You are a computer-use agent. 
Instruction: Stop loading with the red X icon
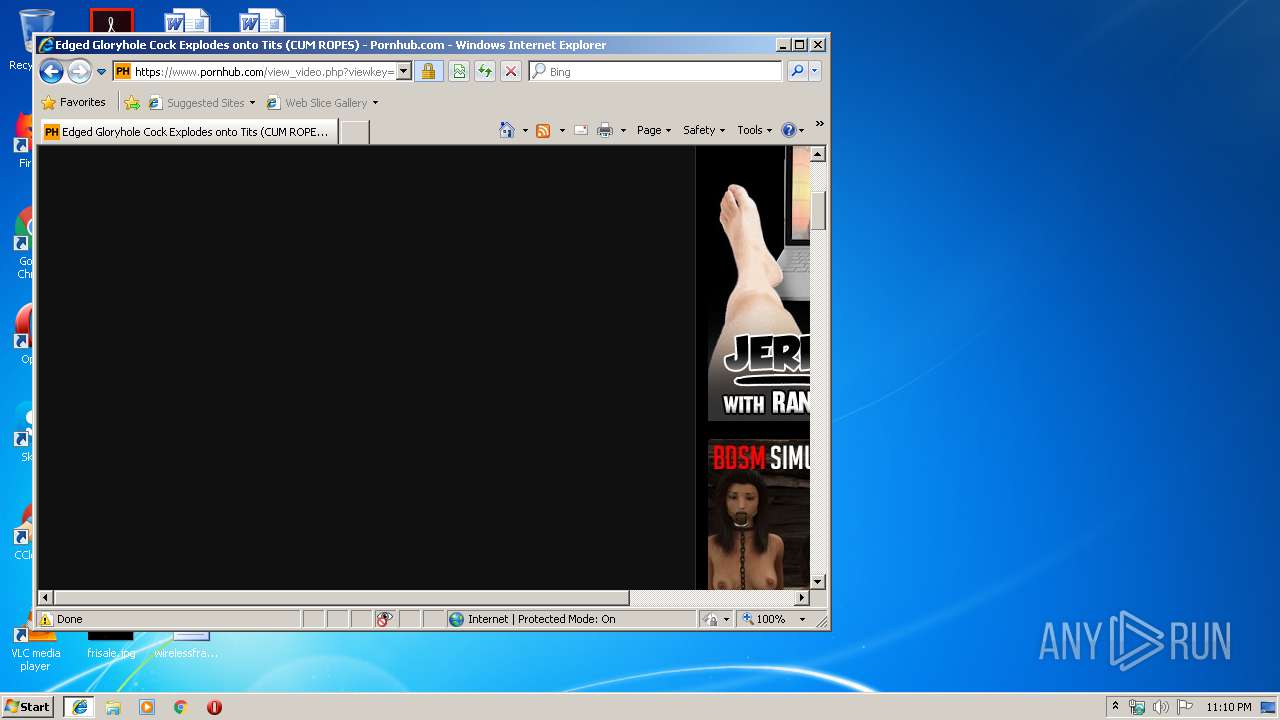(511, 71)
